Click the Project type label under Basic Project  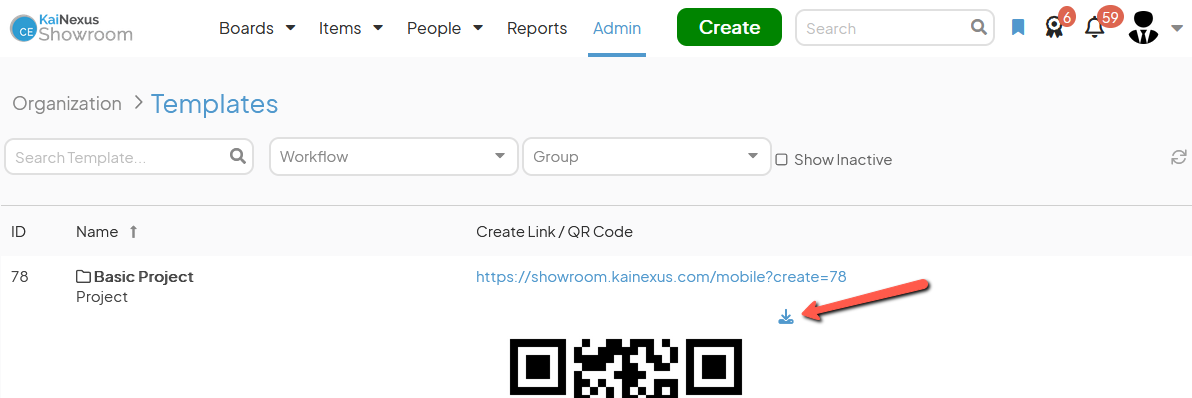click(x=102, y=297)
